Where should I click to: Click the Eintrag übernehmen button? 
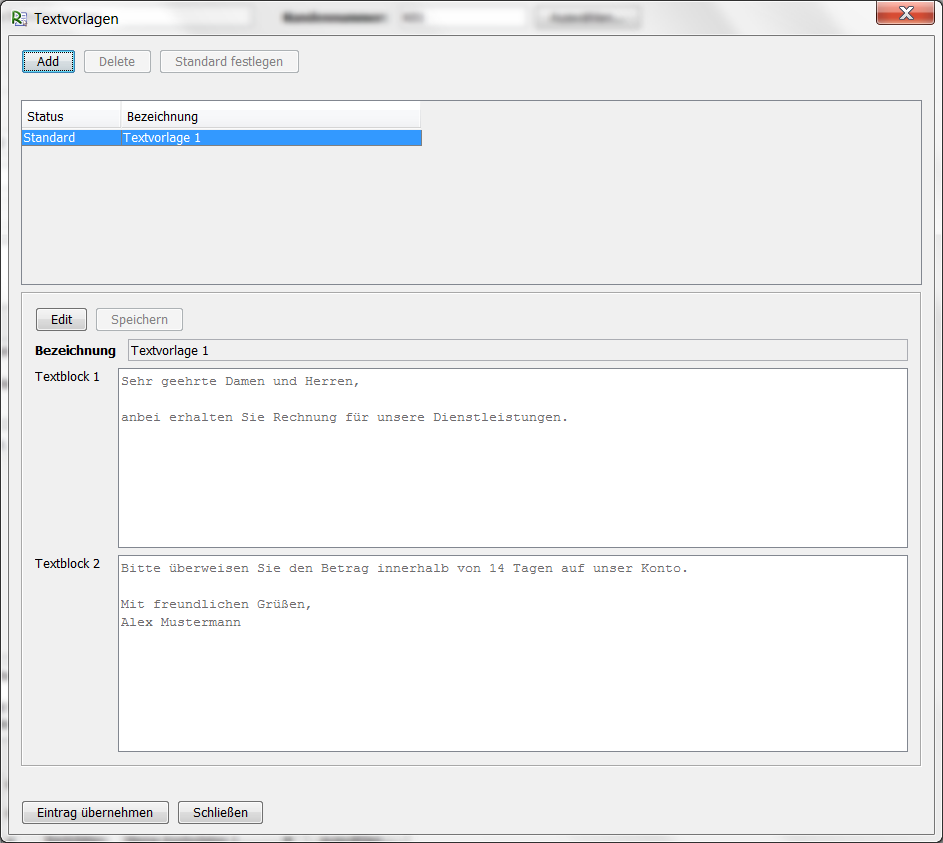(x=95, y=812)
